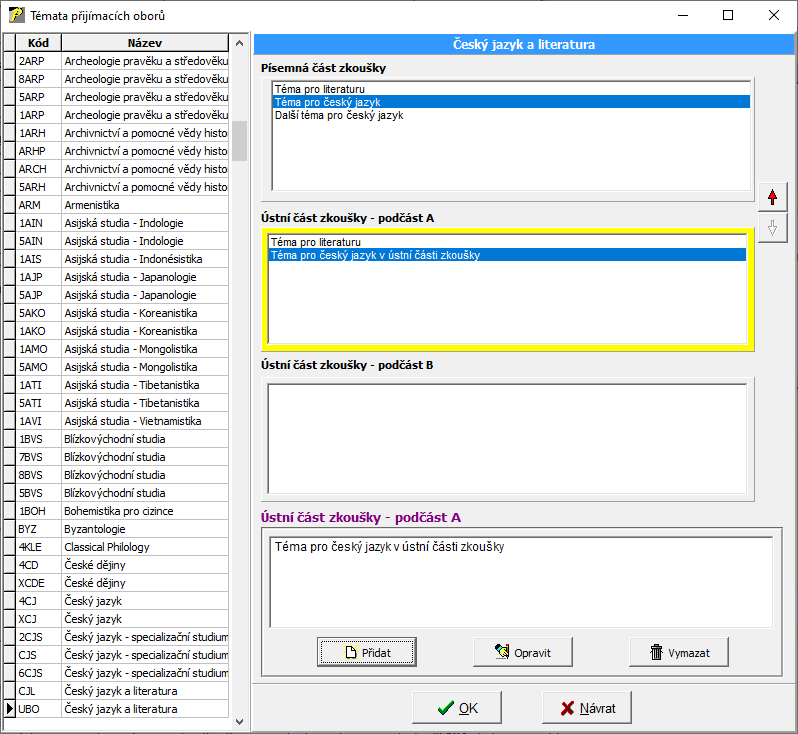The height and width of the screenshot is (734, 798).
Task: Click the Přidat button to add topic
Action: (367, 652)
